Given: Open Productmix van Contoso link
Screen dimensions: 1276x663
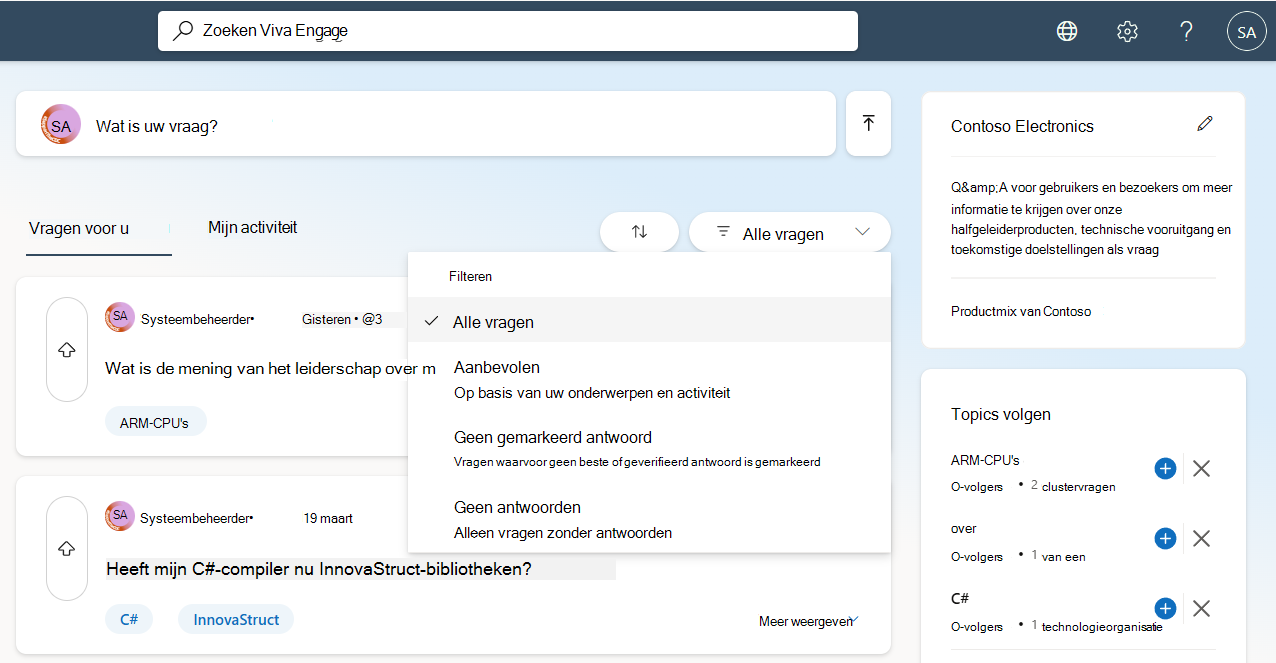Looking at the screenshot, I should [x=1021, y=311].
